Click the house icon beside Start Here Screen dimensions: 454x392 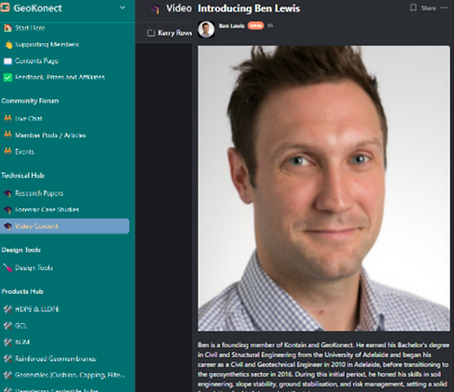point(8,28)
